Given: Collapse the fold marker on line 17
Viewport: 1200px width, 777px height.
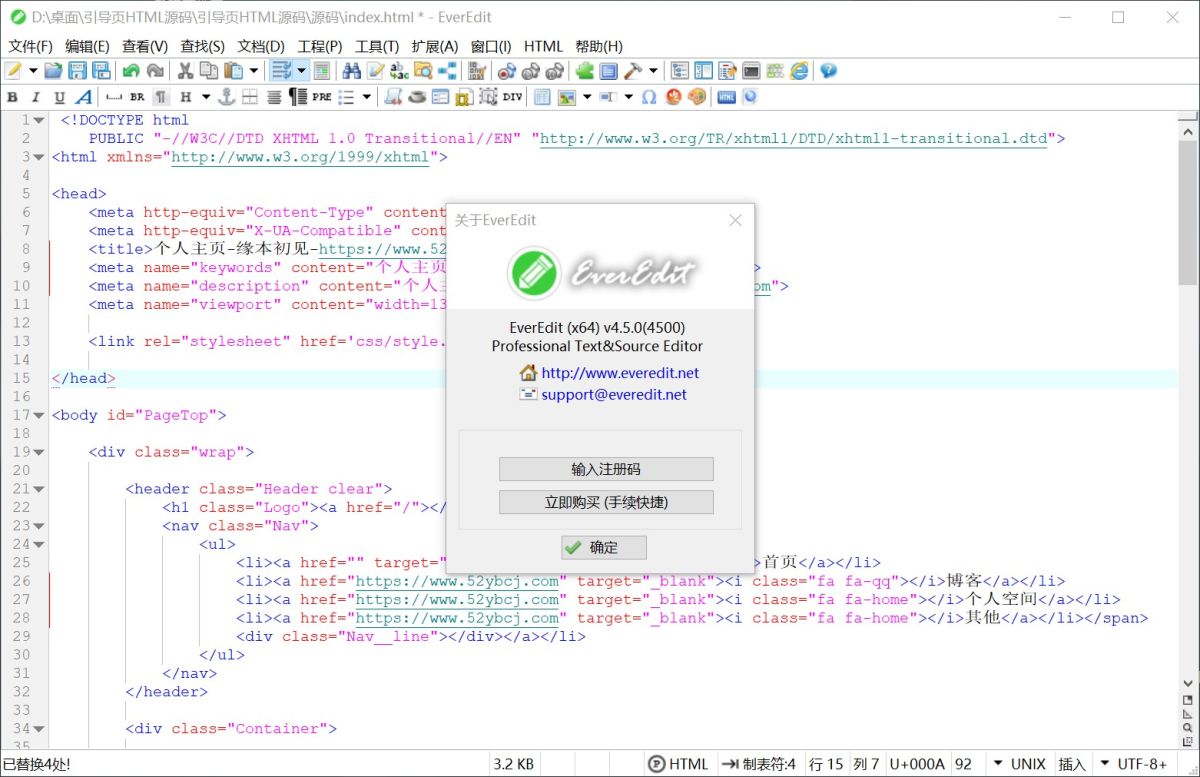Looking at the screenshot, I should 39,415.
